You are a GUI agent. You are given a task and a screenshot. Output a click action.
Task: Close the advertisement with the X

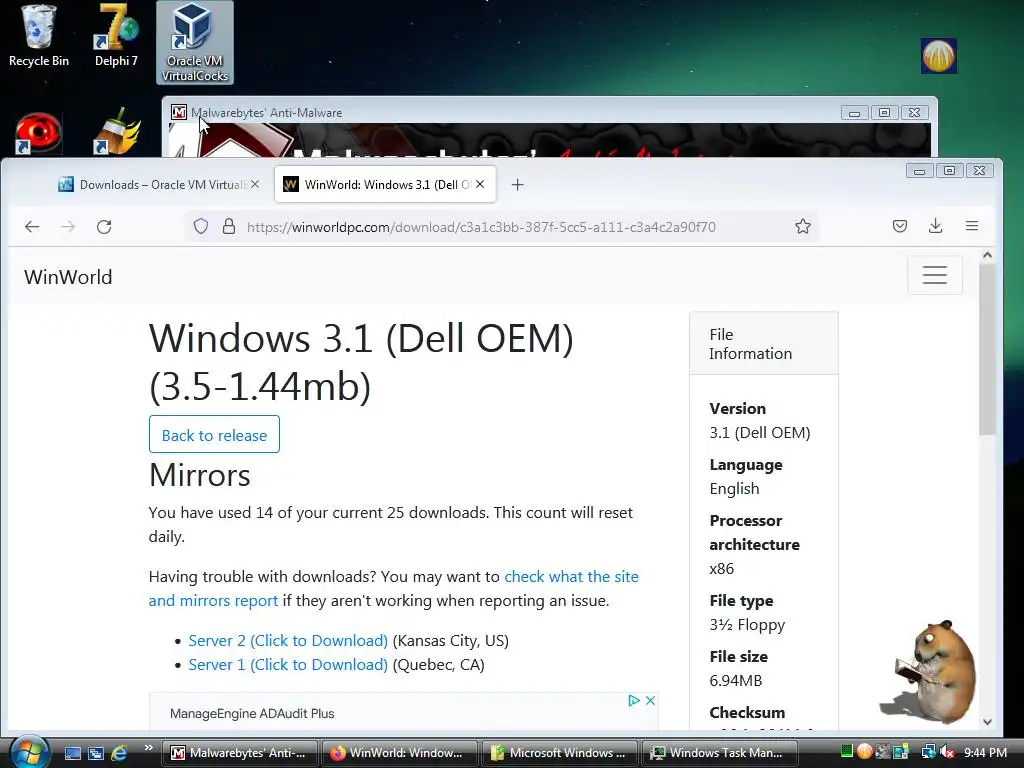pos(650,700)
